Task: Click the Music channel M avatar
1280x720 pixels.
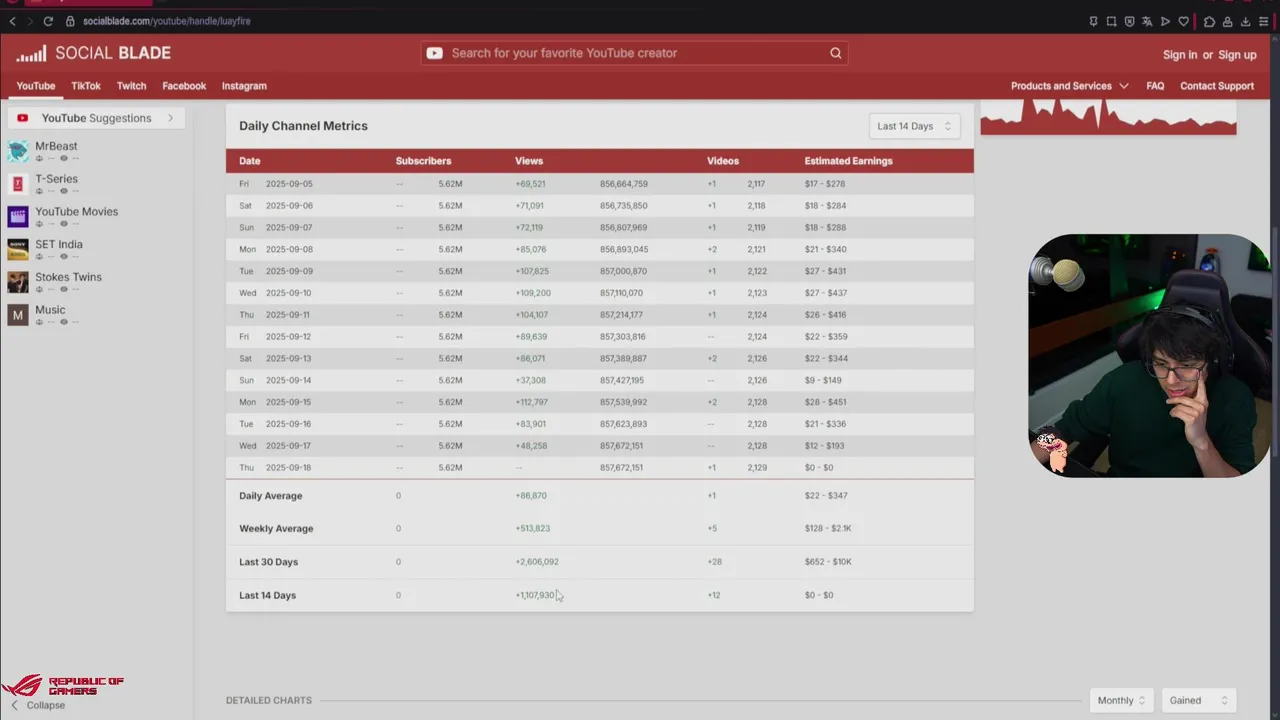Action: [x=18, y=315]
